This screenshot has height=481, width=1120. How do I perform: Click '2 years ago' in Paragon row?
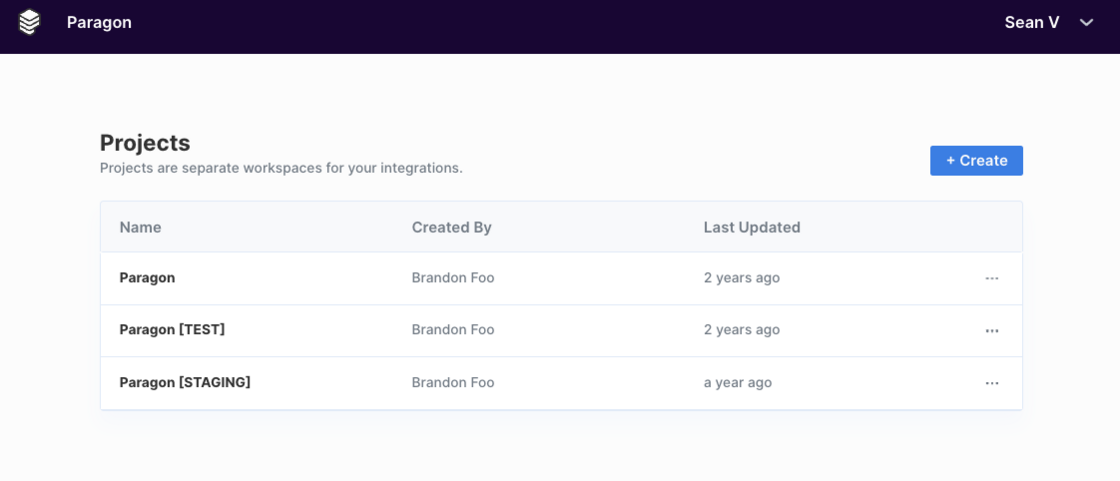click(x=742, y=278)
